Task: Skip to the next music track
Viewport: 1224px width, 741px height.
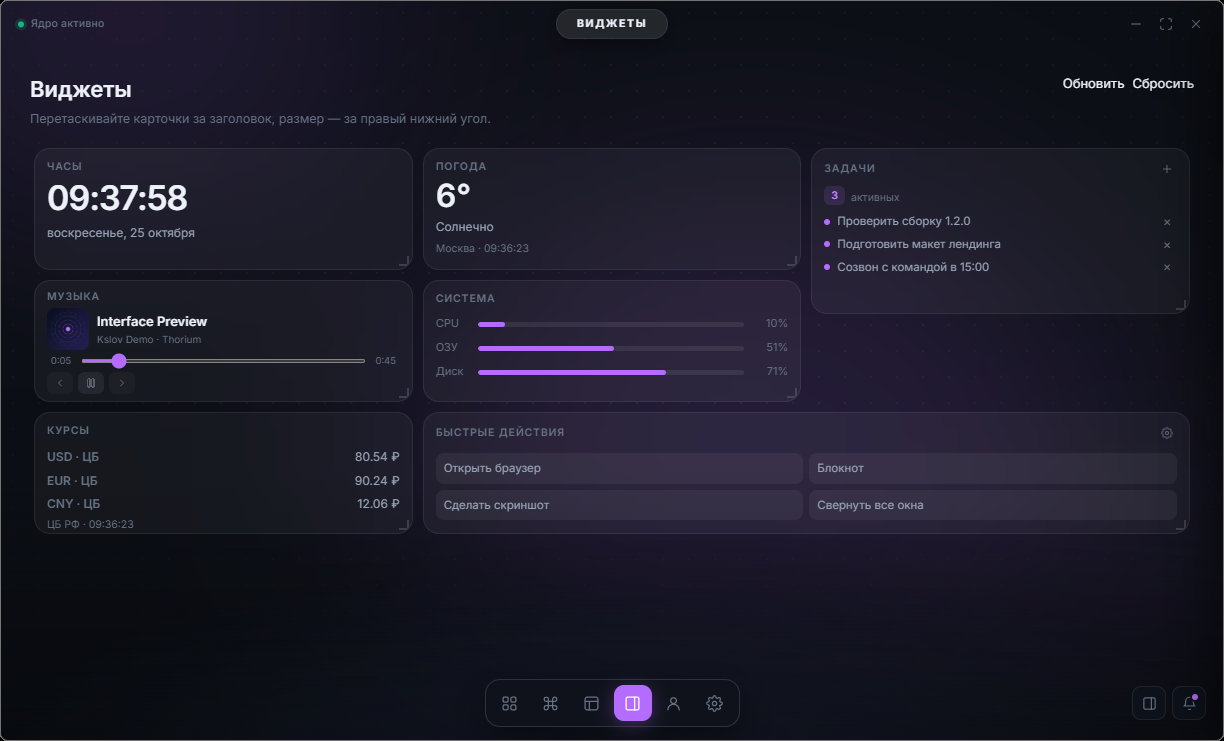Action: coord(122,382)
